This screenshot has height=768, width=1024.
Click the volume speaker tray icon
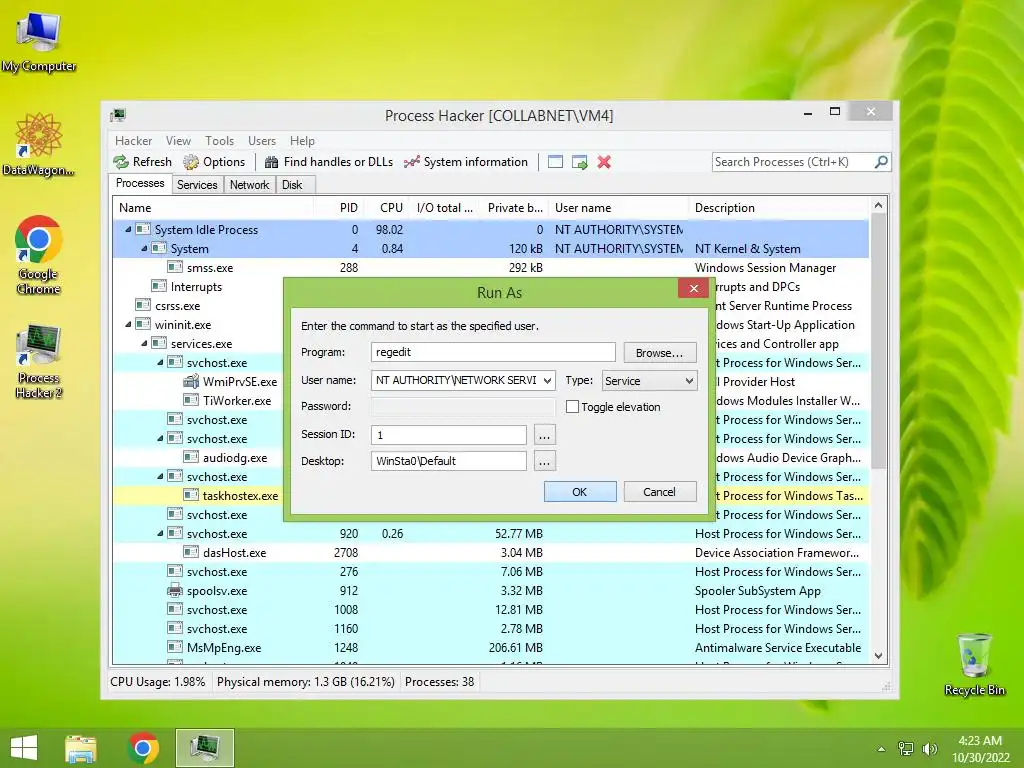coord(929,748)
